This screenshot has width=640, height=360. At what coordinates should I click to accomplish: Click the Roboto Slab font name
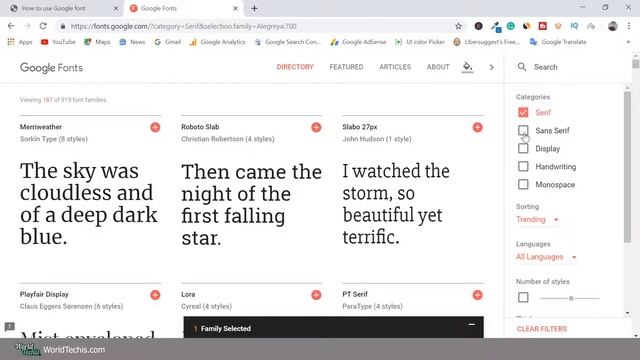(200, 127)
